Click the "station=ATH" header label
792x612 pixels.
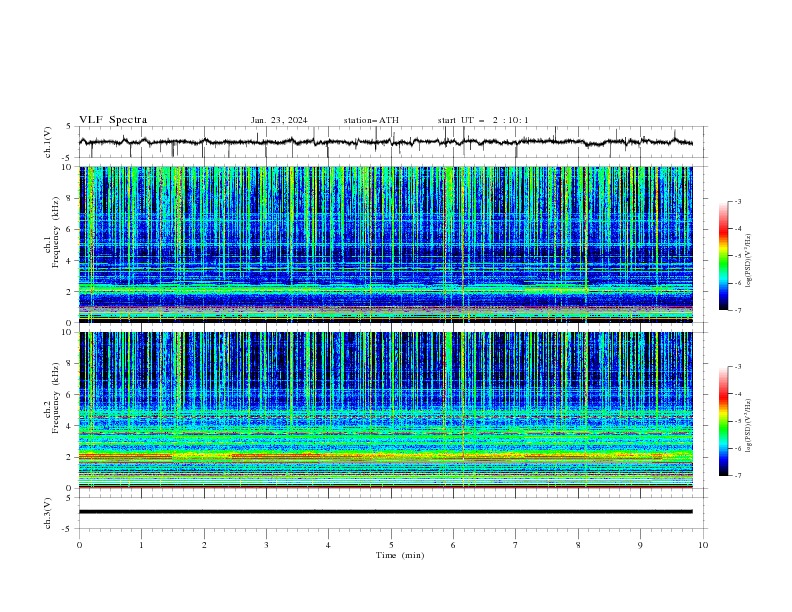tap(371, 120)
